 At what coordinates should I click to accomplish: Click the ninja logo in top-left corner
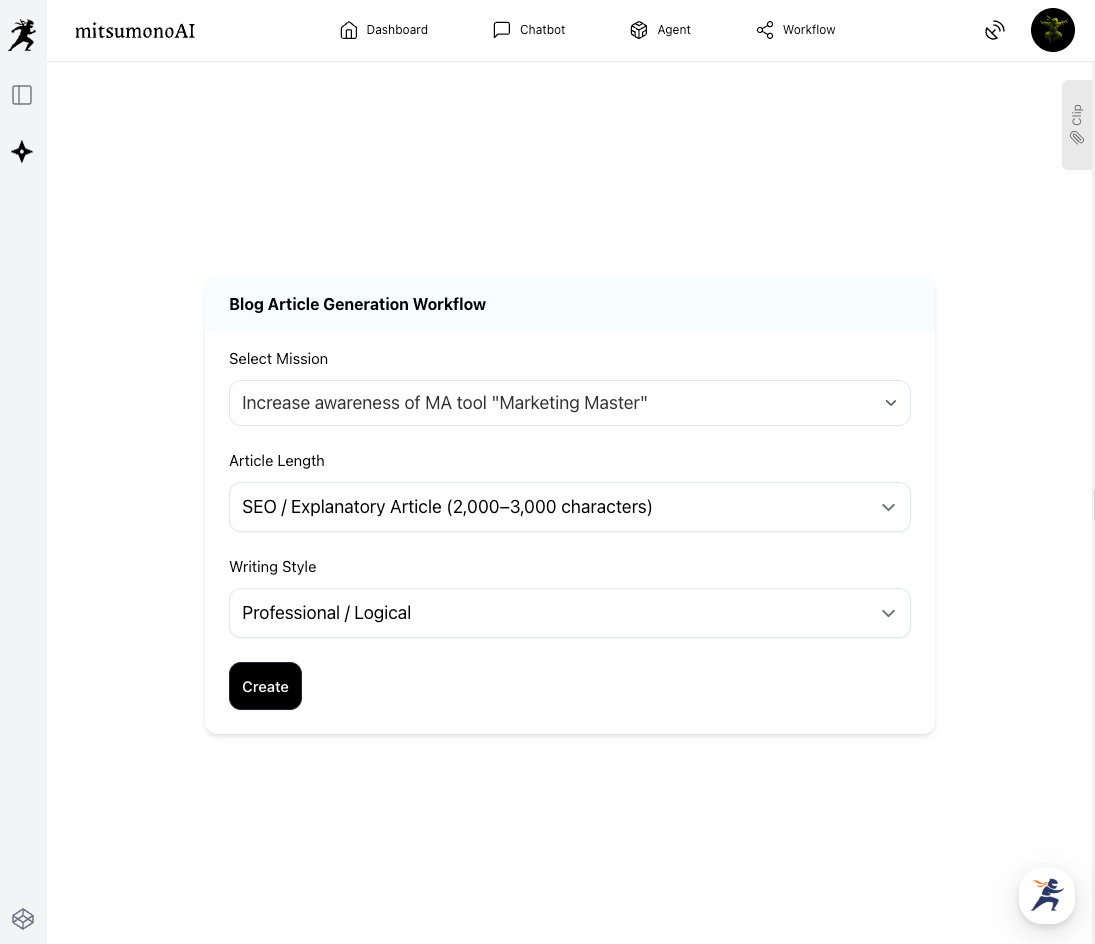pyautogui.click(x=22, y=35)
